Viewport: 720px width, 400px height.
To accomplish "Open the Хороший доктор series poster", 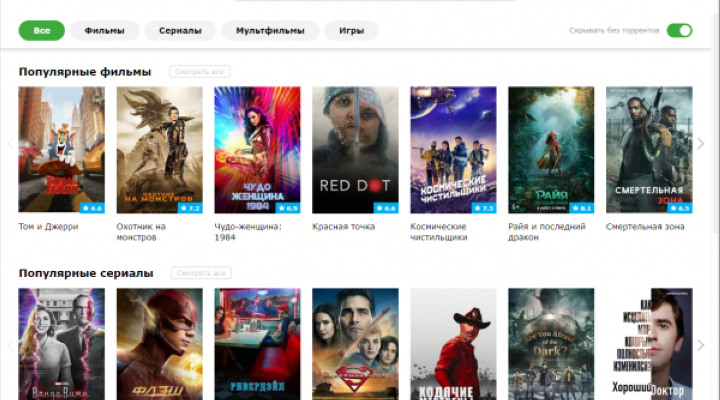I will point(649,344).
